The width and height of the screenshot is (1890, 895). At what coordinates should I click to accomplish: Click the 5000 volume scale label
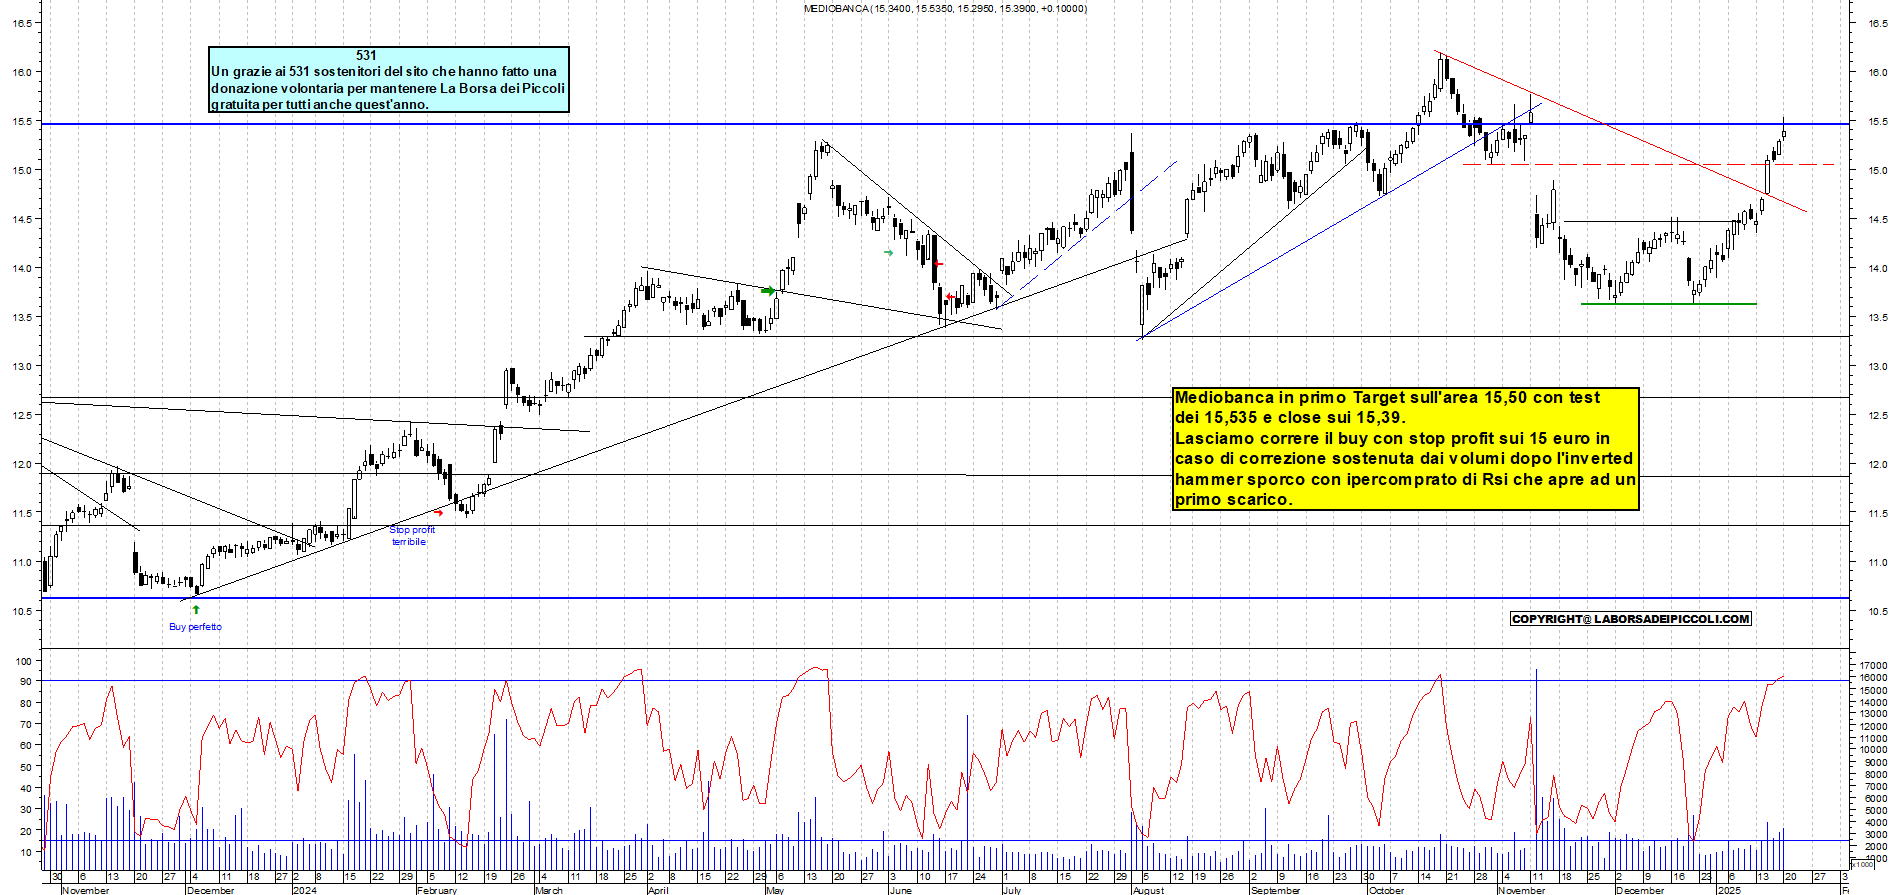1875,811
